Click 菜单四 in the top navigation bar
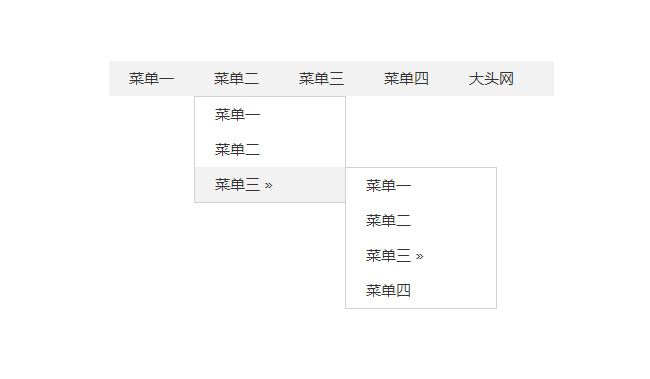This screenshot has width=650, height=379. click(x=406, y=79)
